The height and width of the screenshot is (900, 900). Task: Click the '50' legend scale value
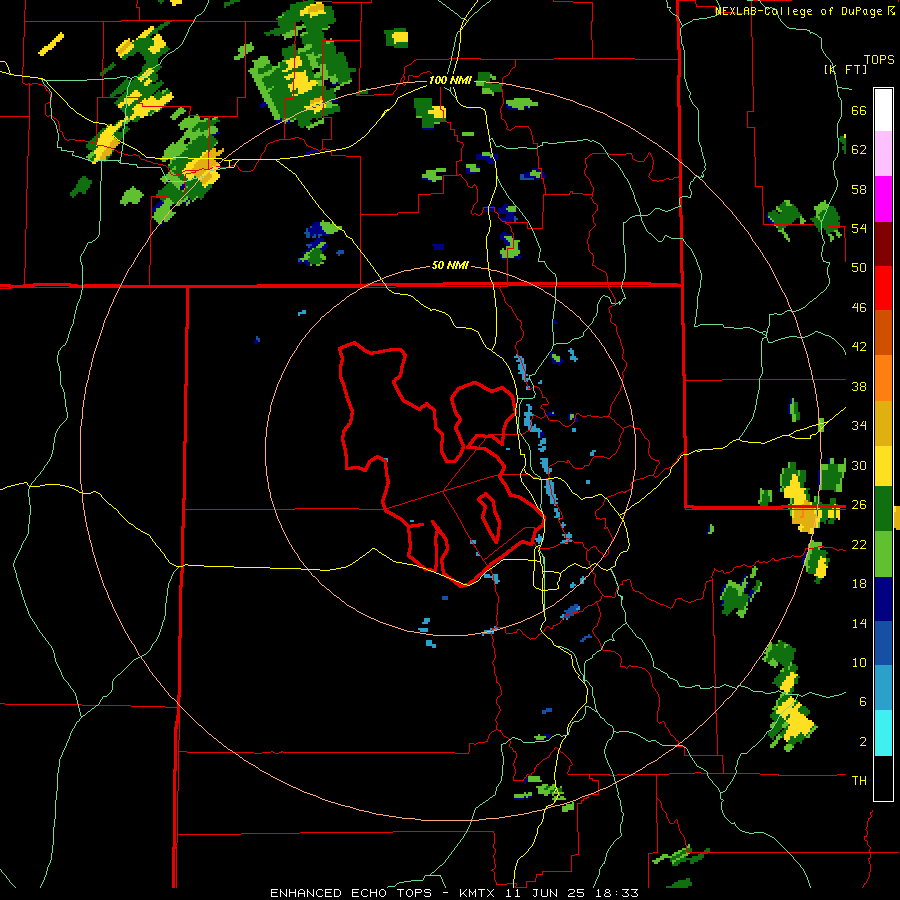pos(859,268)
